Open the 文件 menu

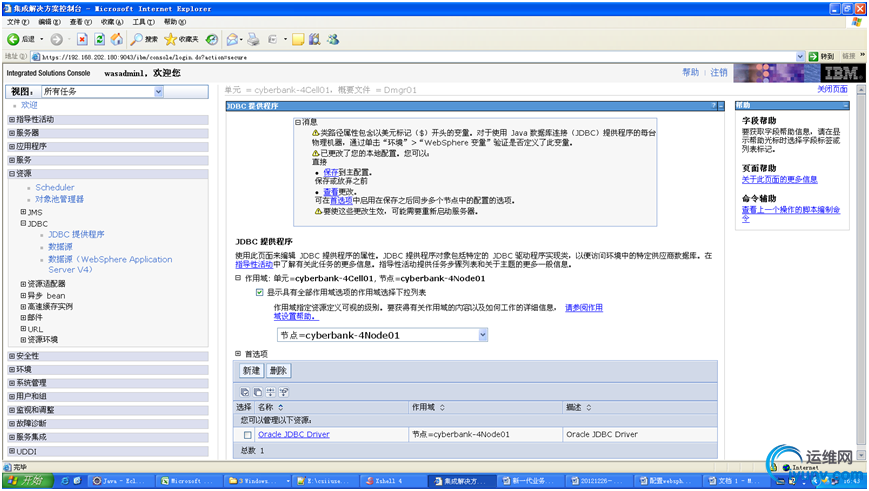pyautogui.click(x=17, y=22)
